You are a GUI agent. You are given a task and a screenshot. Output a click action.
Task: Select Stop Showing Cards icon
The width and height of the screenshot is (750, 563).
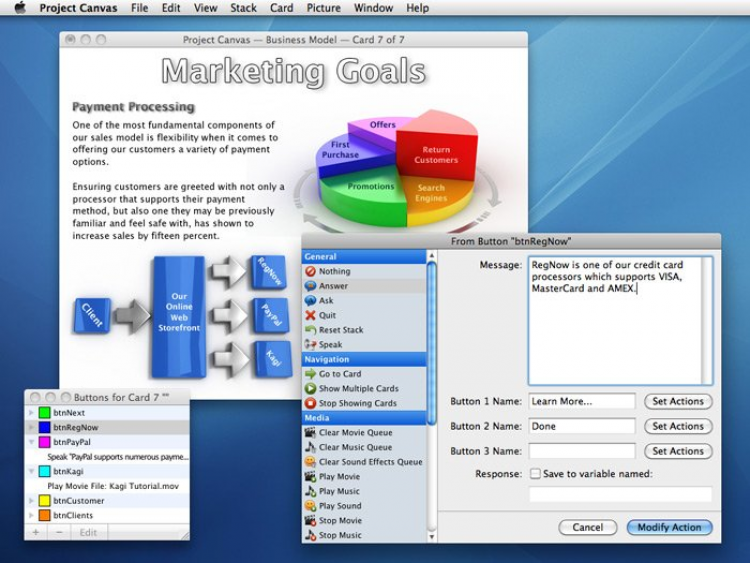click(310, 403)
